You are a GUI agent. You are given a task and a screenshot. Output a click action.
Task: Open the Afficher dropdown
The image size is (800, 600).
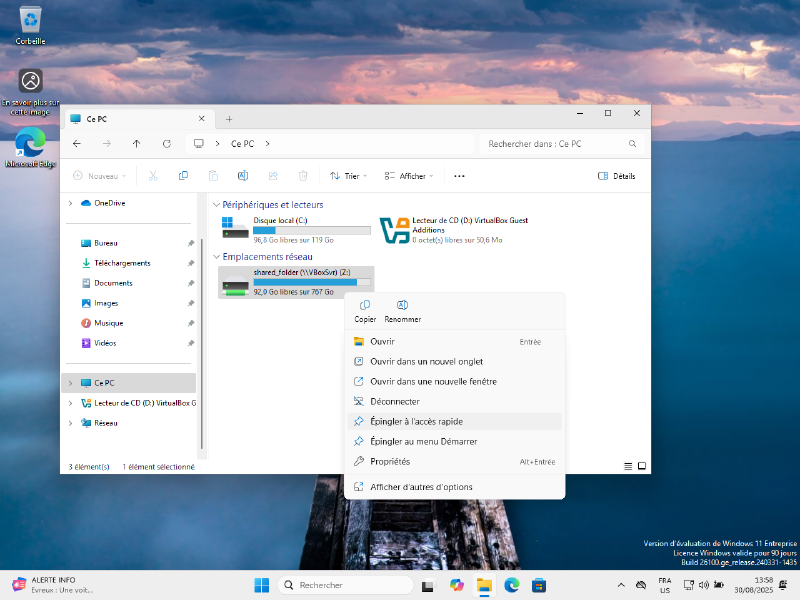pos(410,175)
